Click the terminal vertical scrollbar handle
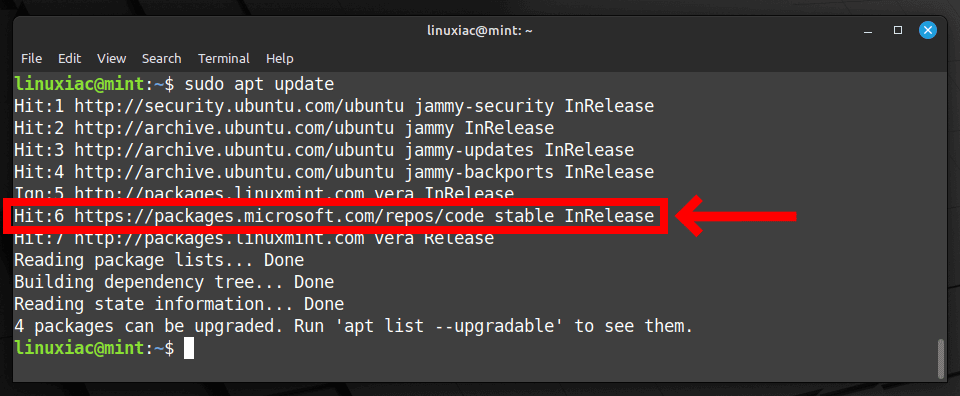The image size is (960, 396). click(x=941, y=359)
